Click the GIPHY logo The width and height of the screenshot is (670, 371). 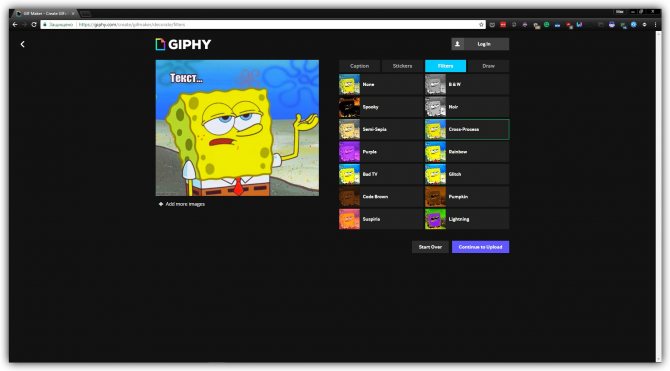pos(183,44)
